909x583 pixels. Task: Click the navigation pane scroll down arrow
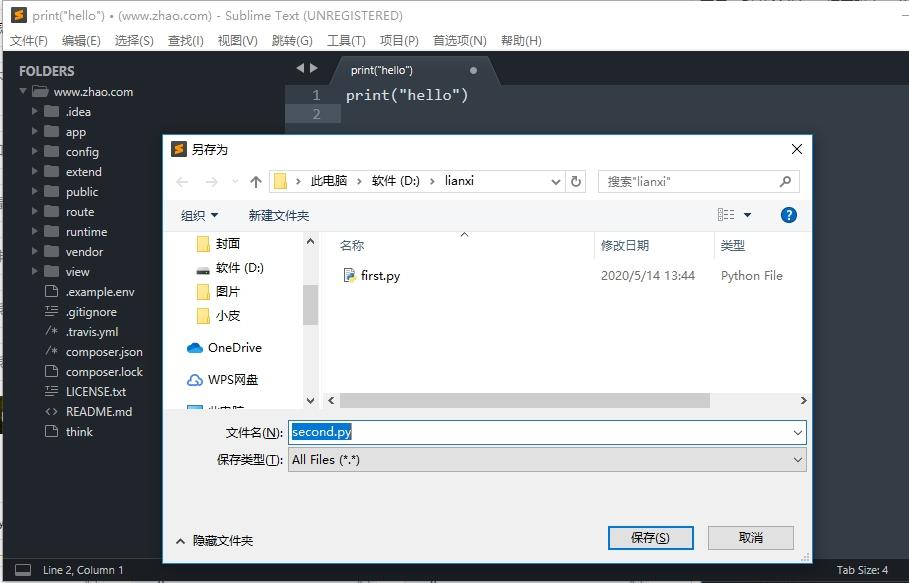pos(310,400)
